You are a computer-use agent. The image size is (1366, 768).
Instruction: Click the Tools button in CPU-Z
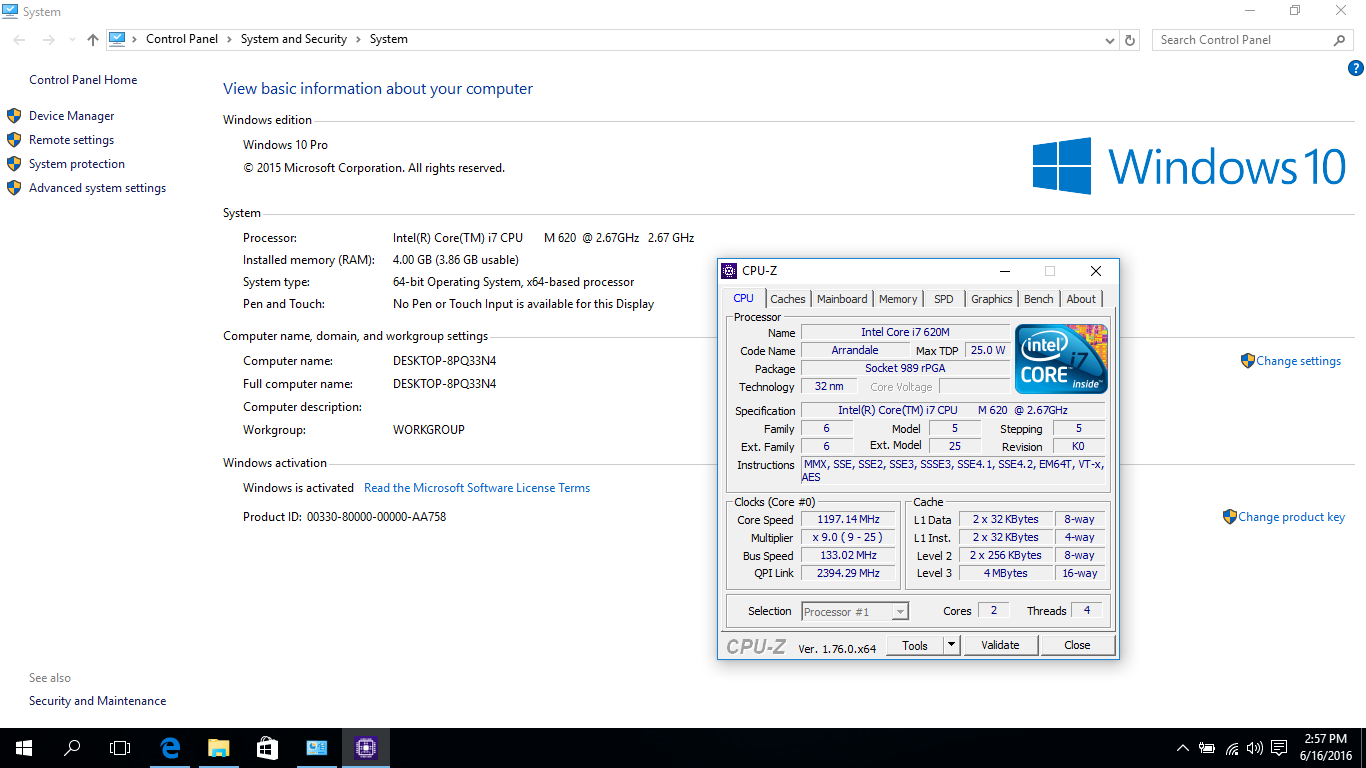[x=915, y=645]
